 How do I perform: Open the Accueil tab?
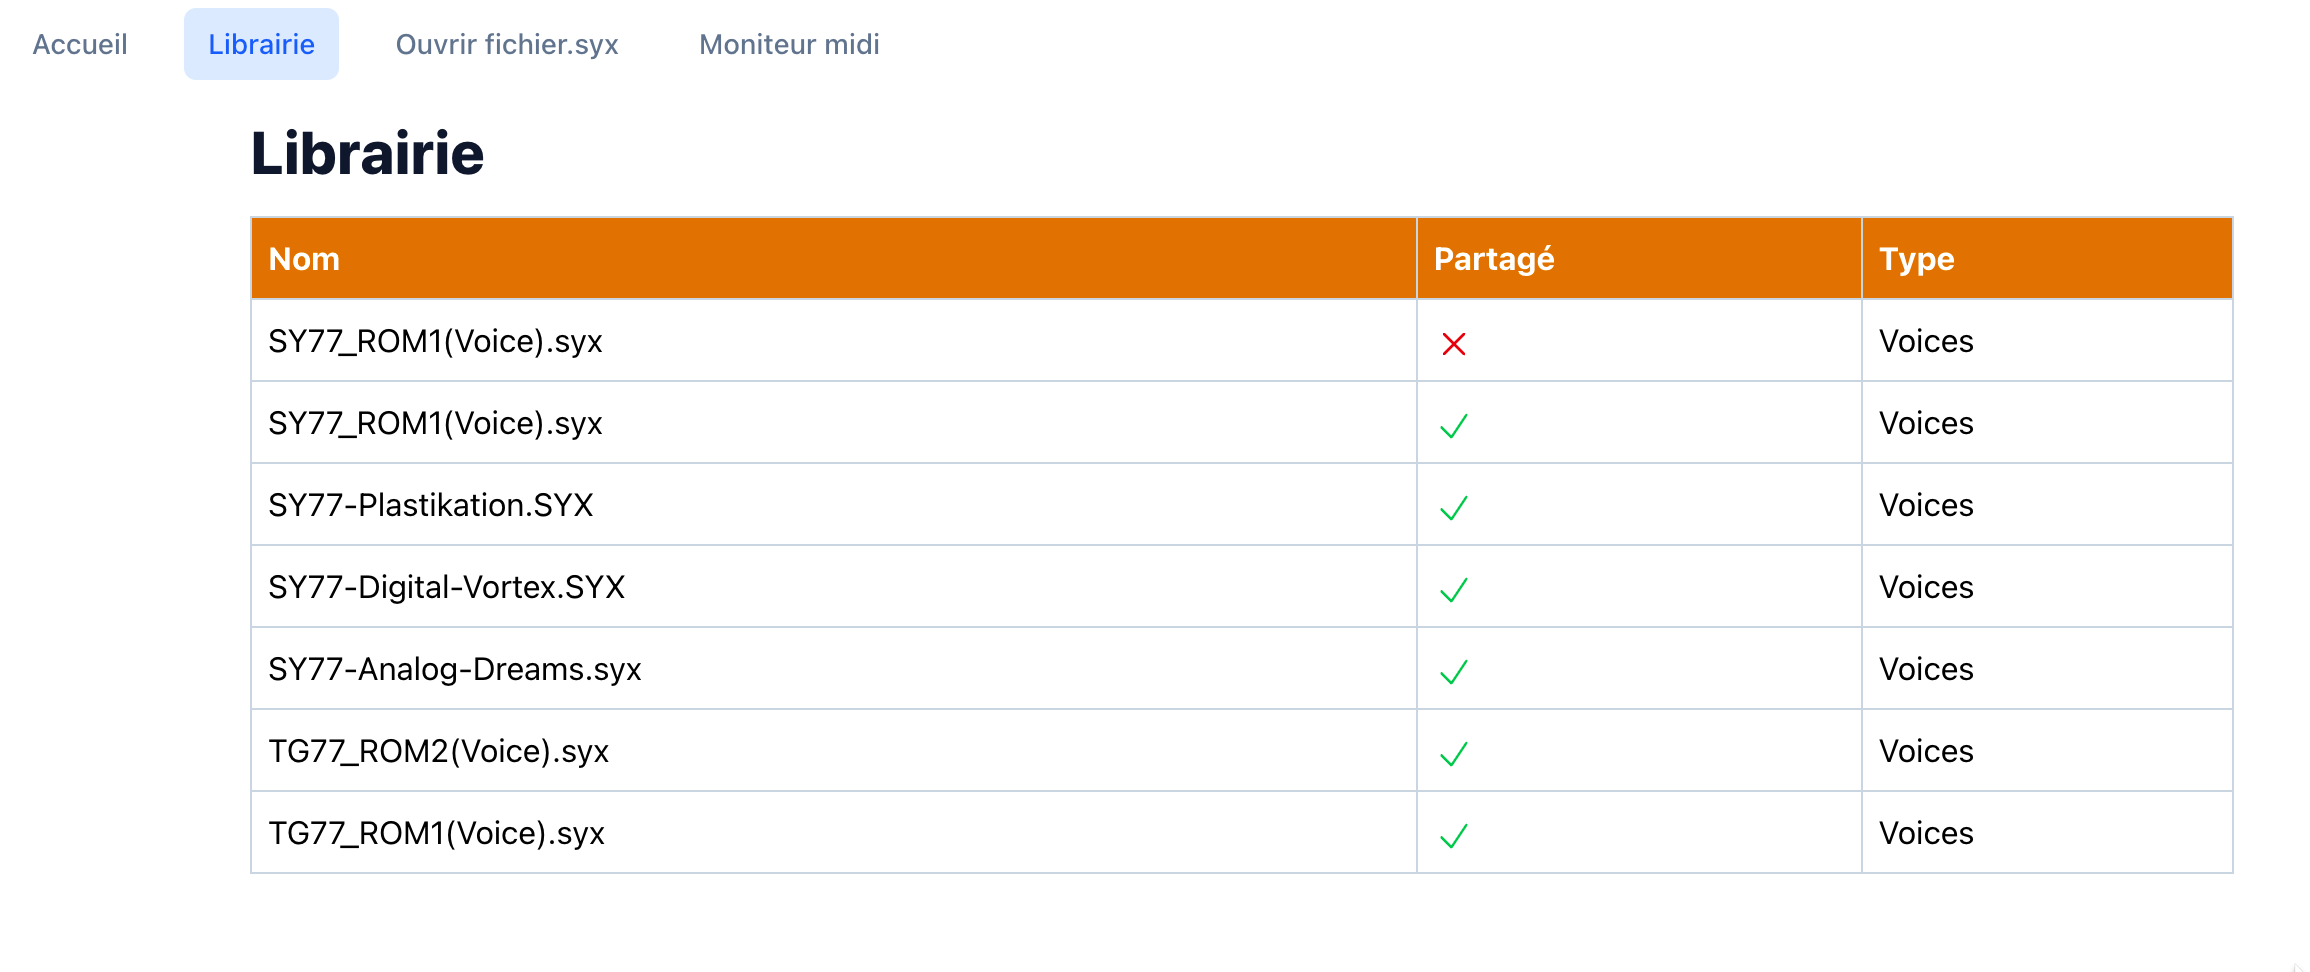(x=80, y=44)
